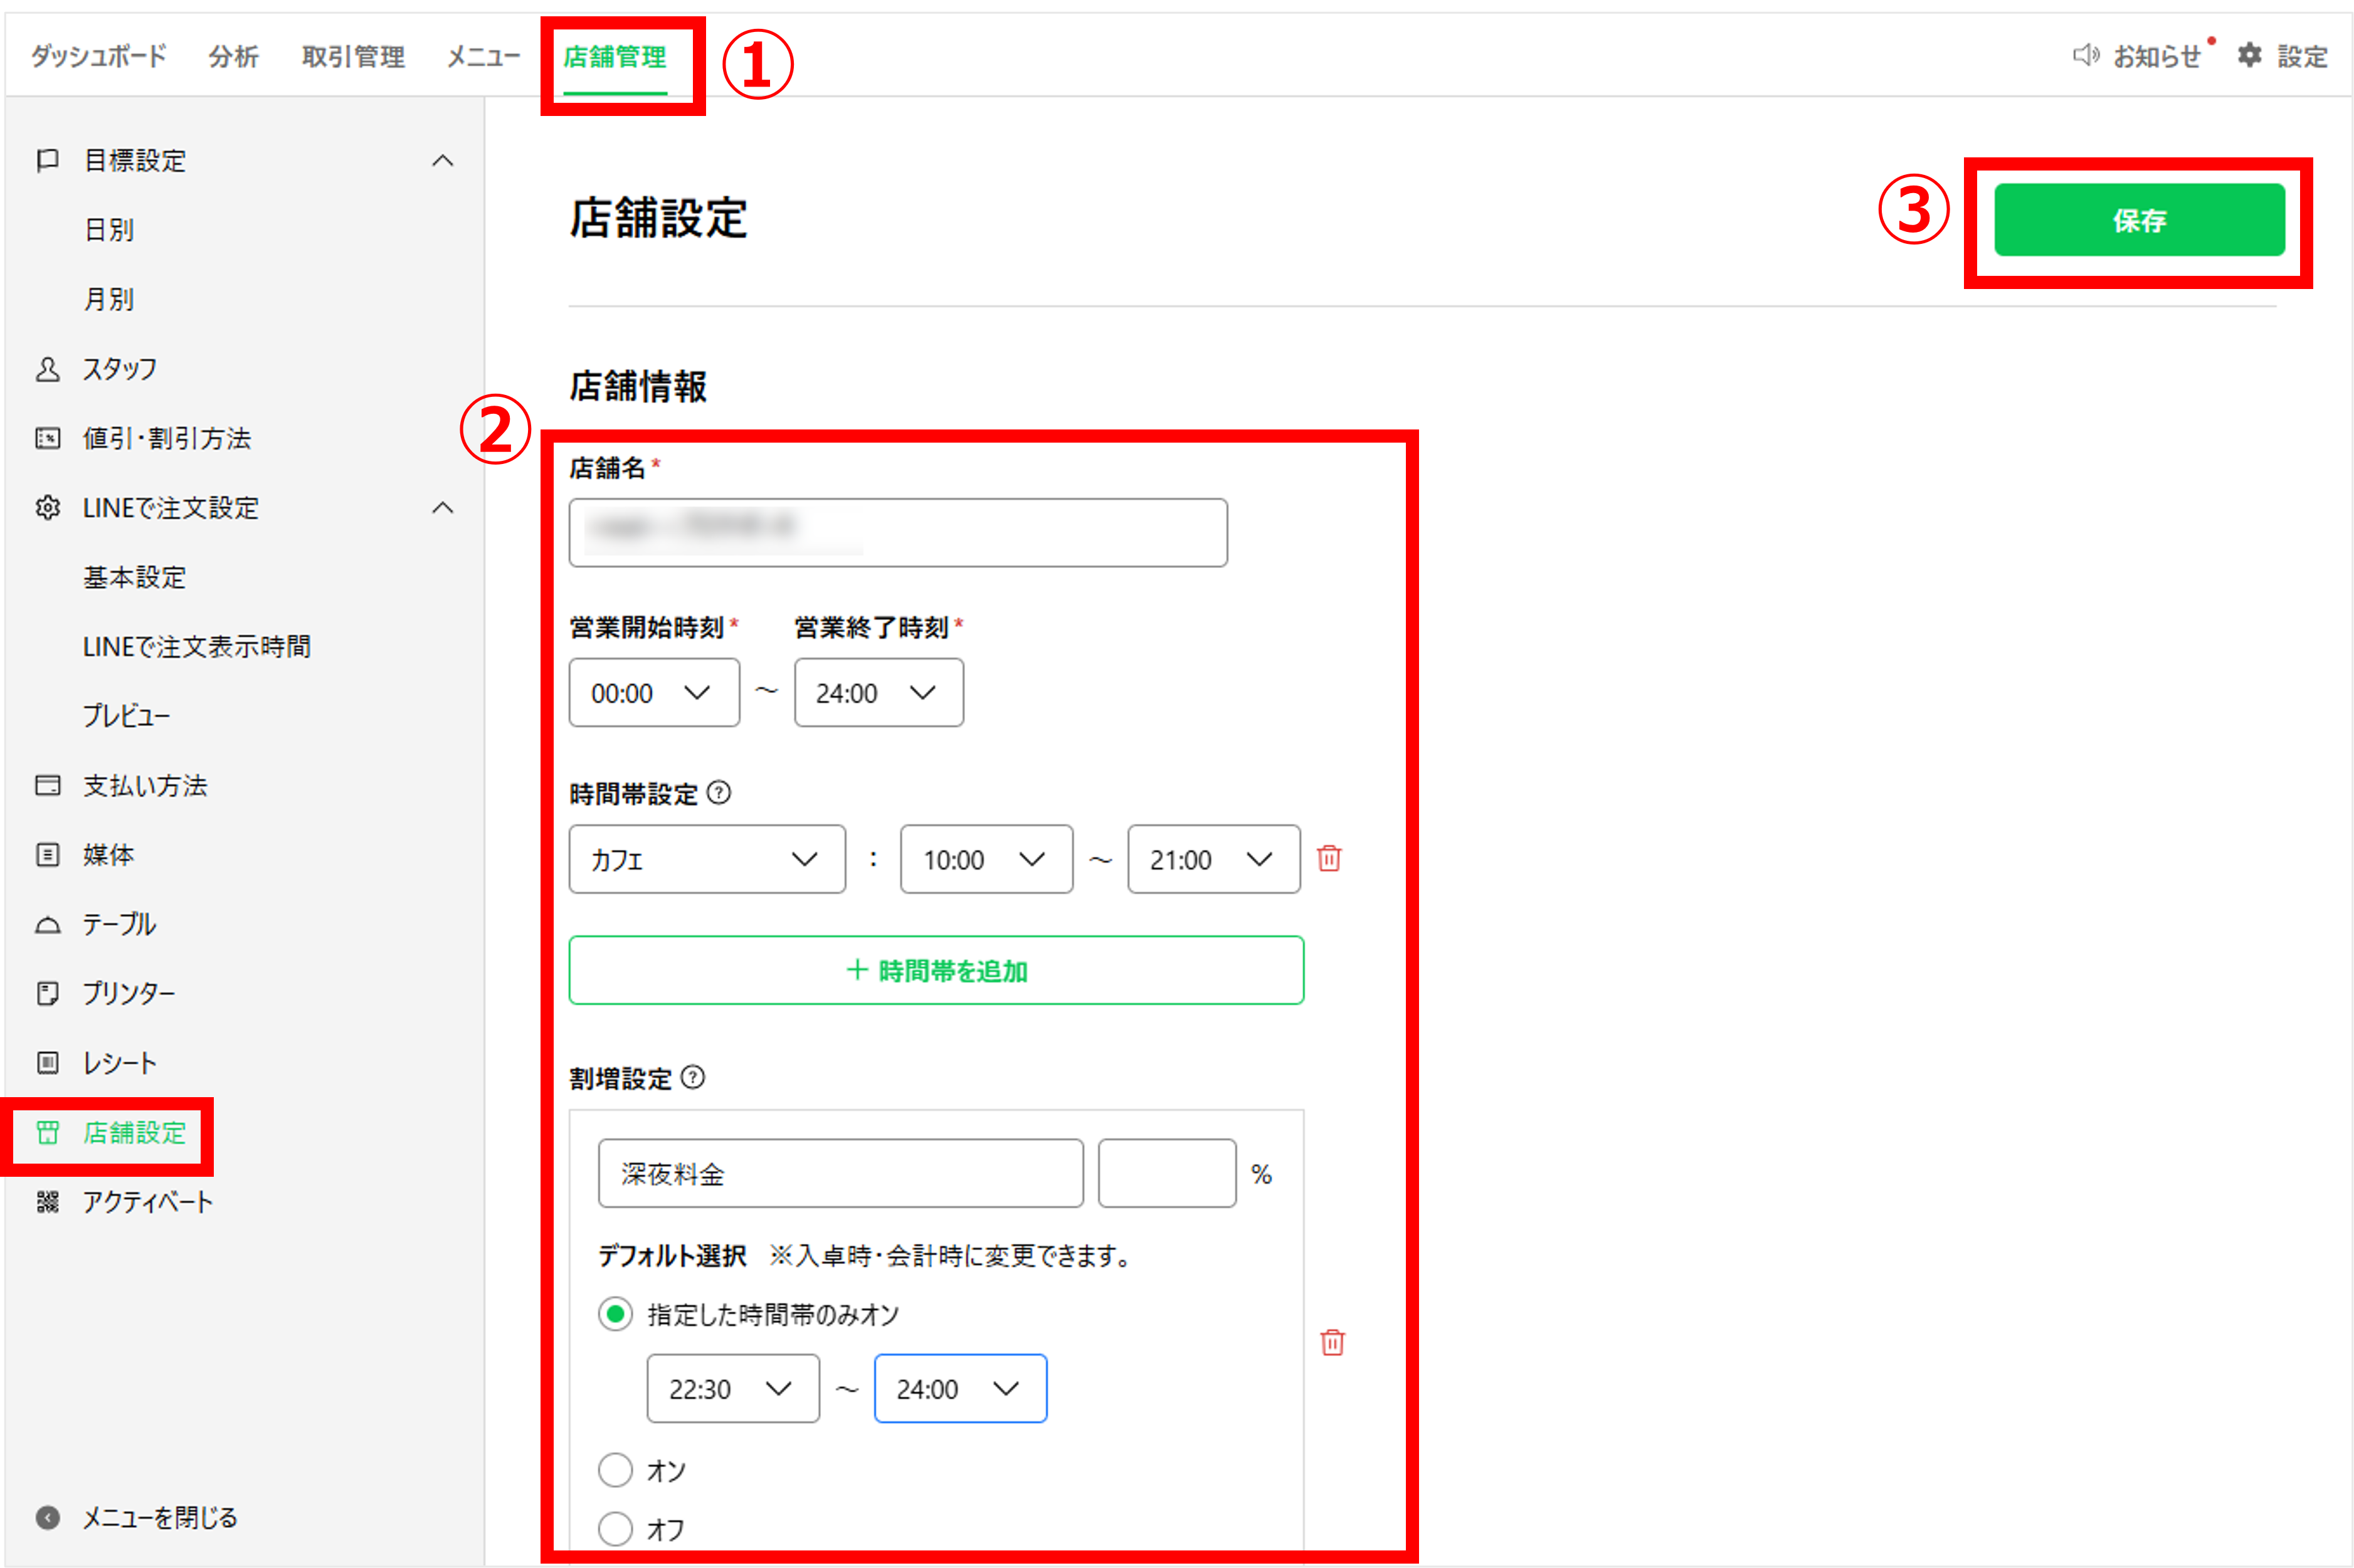The width and height of the screenshot is (2354, 1568).
Task: Open アクティベート in the sidebar
Action: tap(148, 1201)
